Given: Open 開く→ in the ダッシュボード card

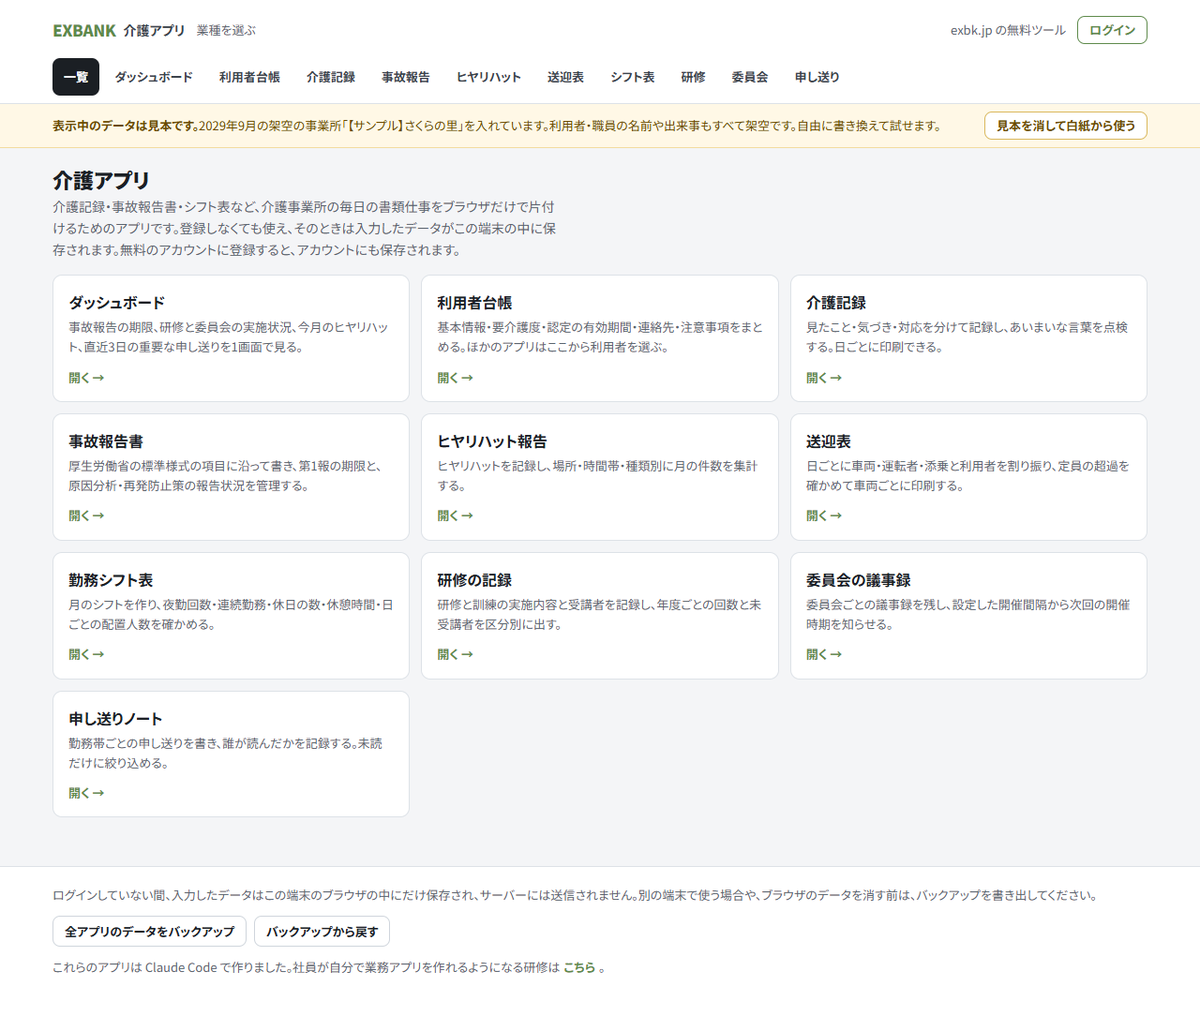Looking at the screenshot, I should tap(87, 378).
